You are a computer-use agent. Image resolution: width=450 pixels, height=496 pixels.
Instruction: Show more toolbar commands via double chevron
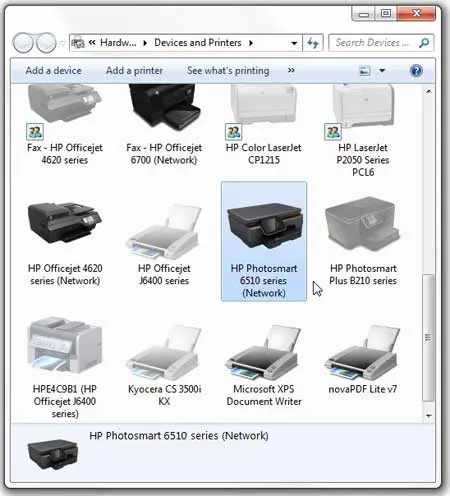coord(291,70)
